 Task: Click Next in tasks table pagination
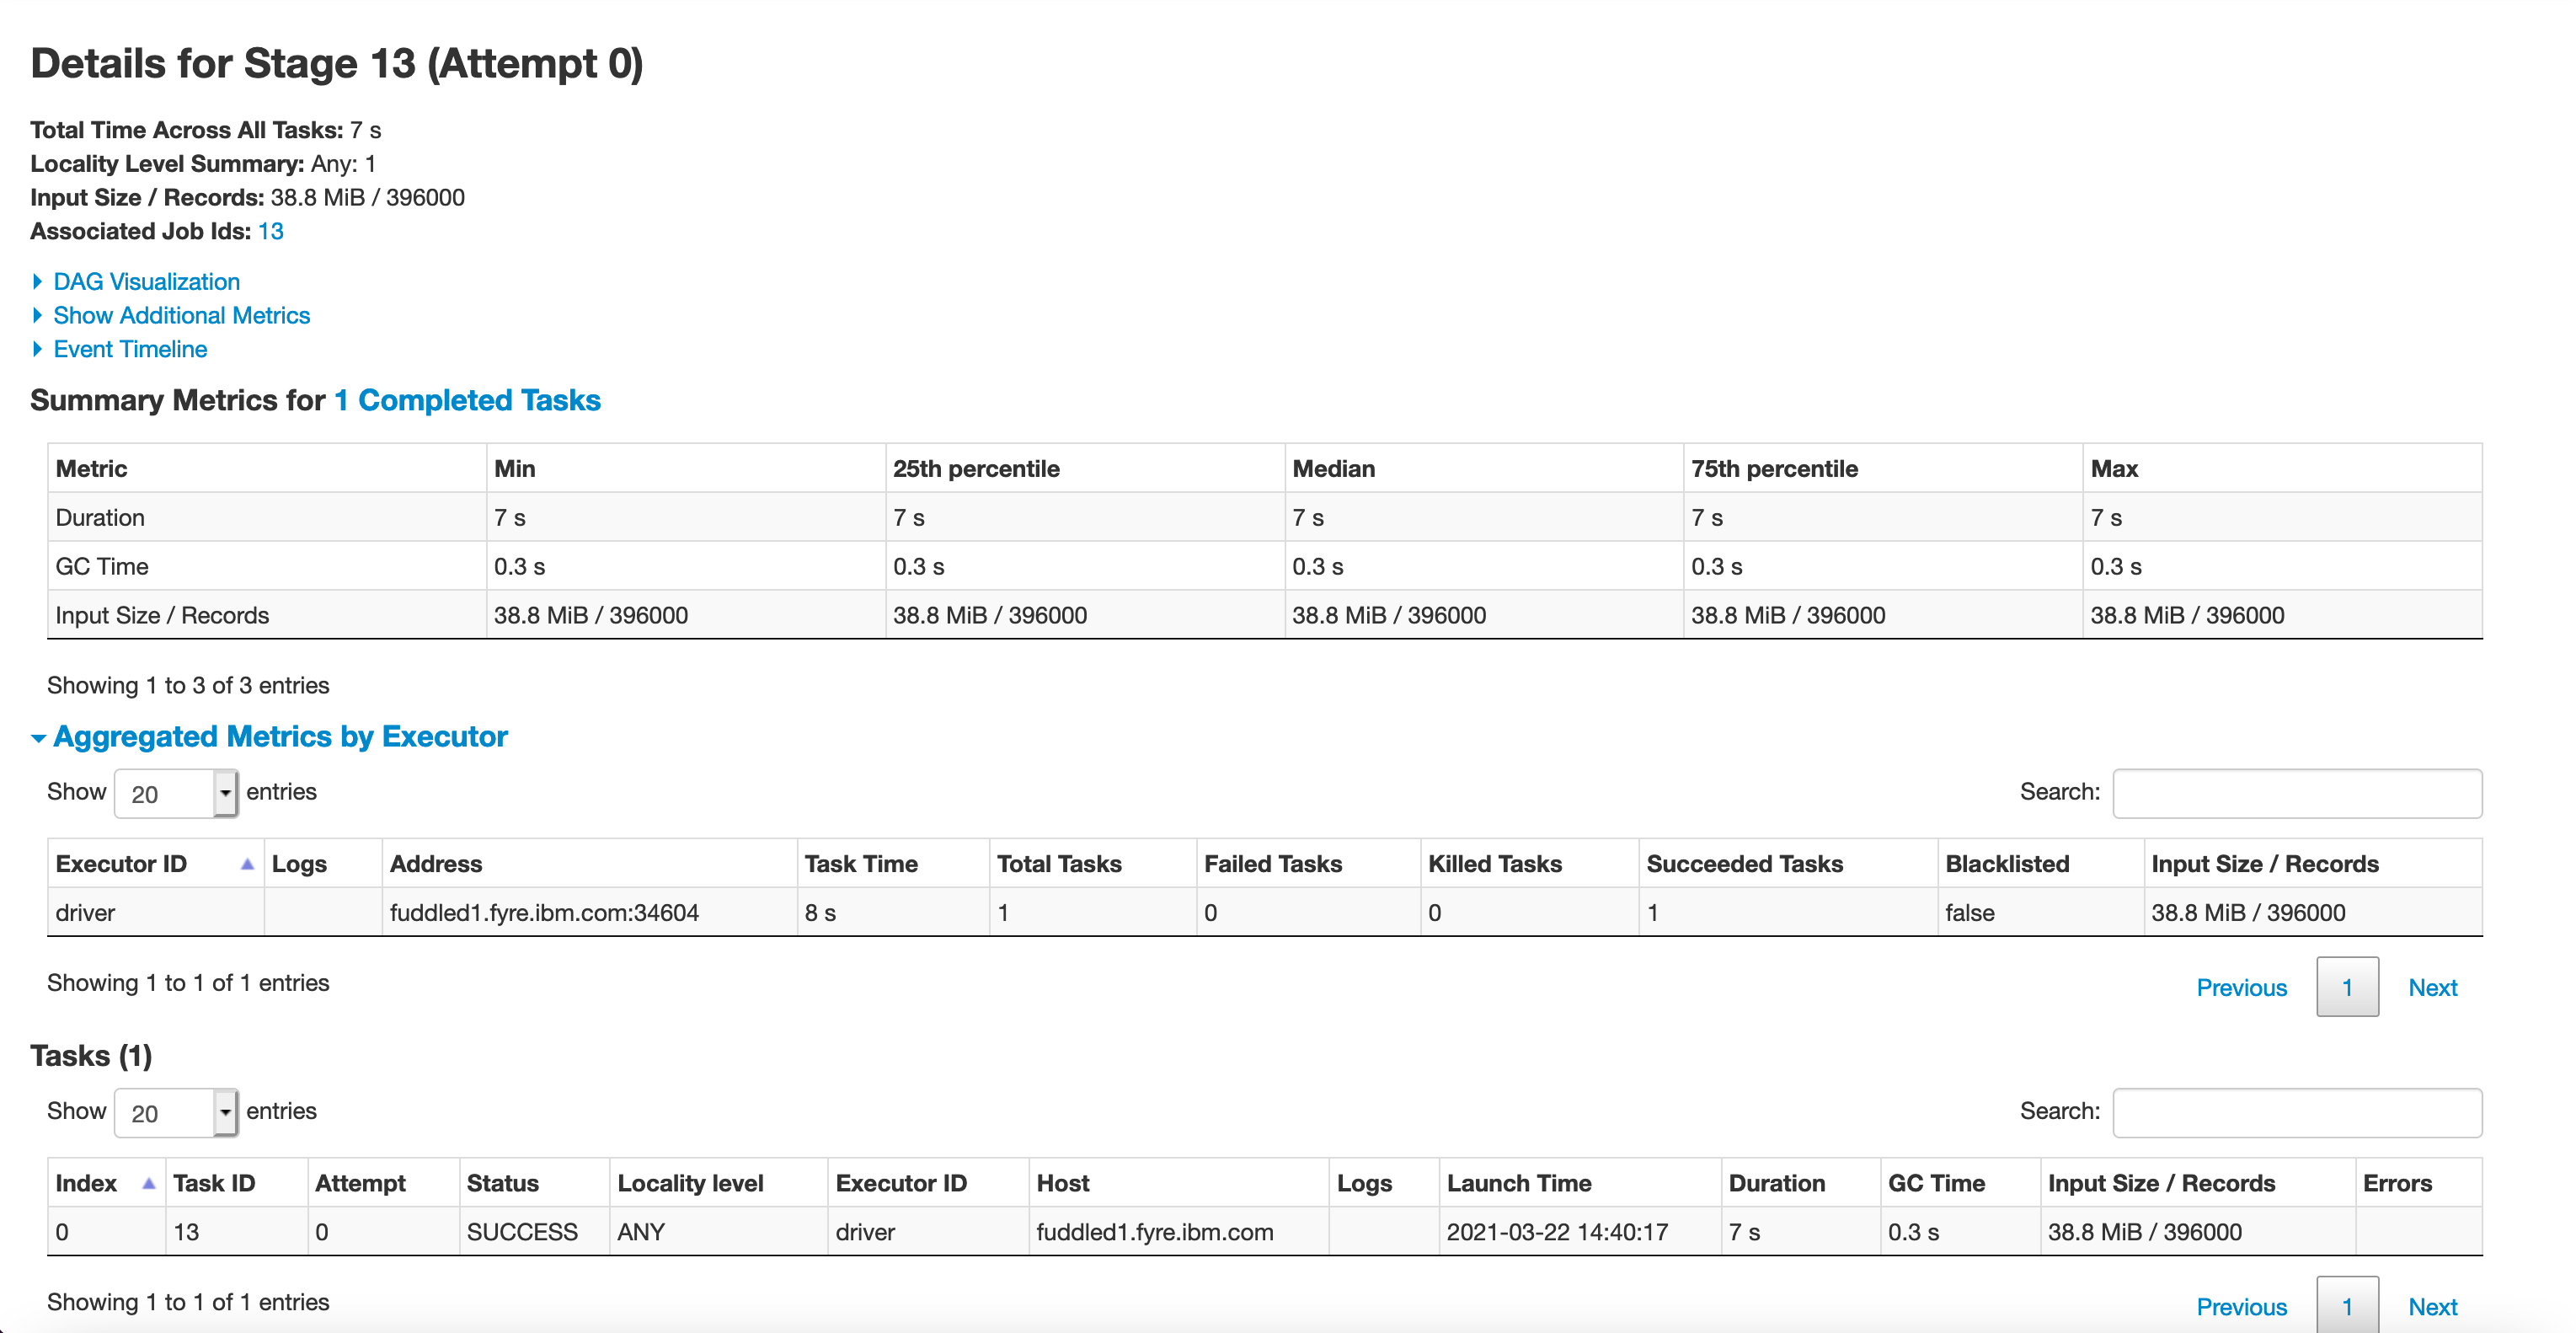coord(2432,1307)
